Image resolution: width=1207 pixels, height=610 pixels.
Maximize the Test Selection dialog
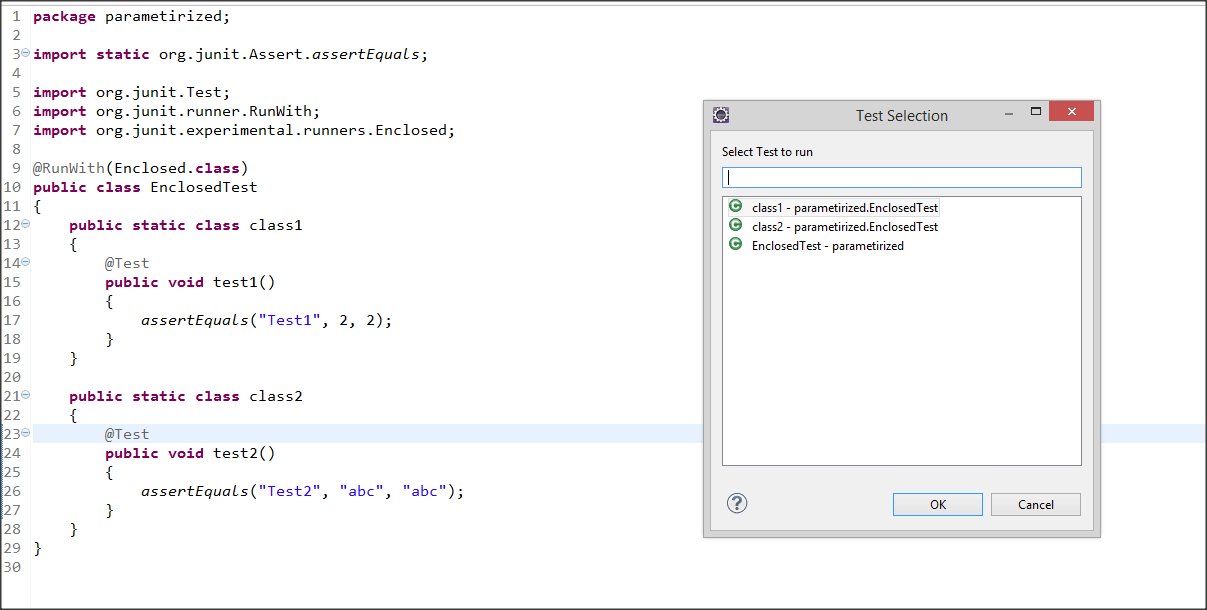click(x=1036, y=112)
